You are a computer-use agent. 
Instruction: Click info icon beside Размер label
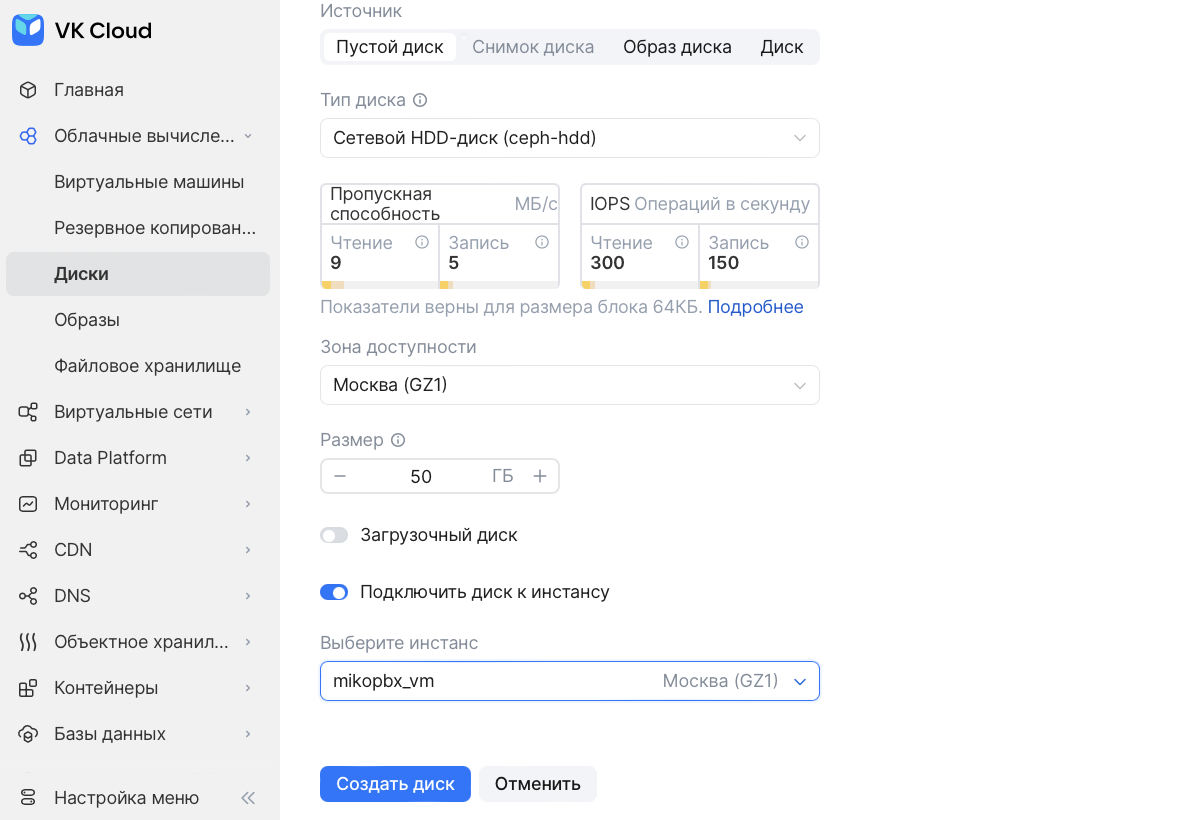point(398,440)
